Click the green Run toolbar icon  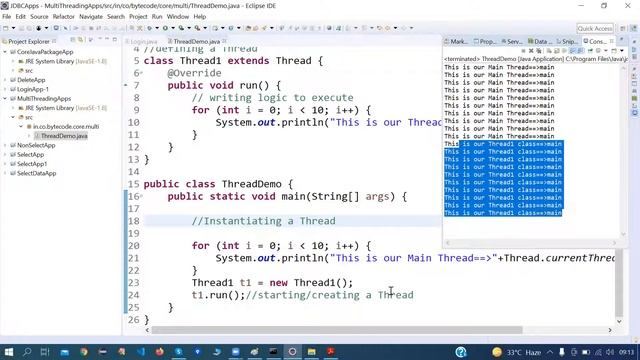pyautogui.click(x=165, y=28)
